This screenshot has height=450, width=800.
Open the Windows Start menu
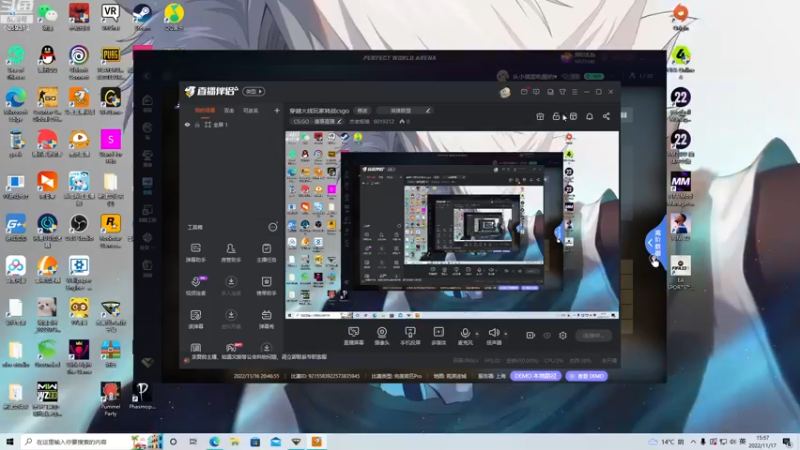(9, 442)
